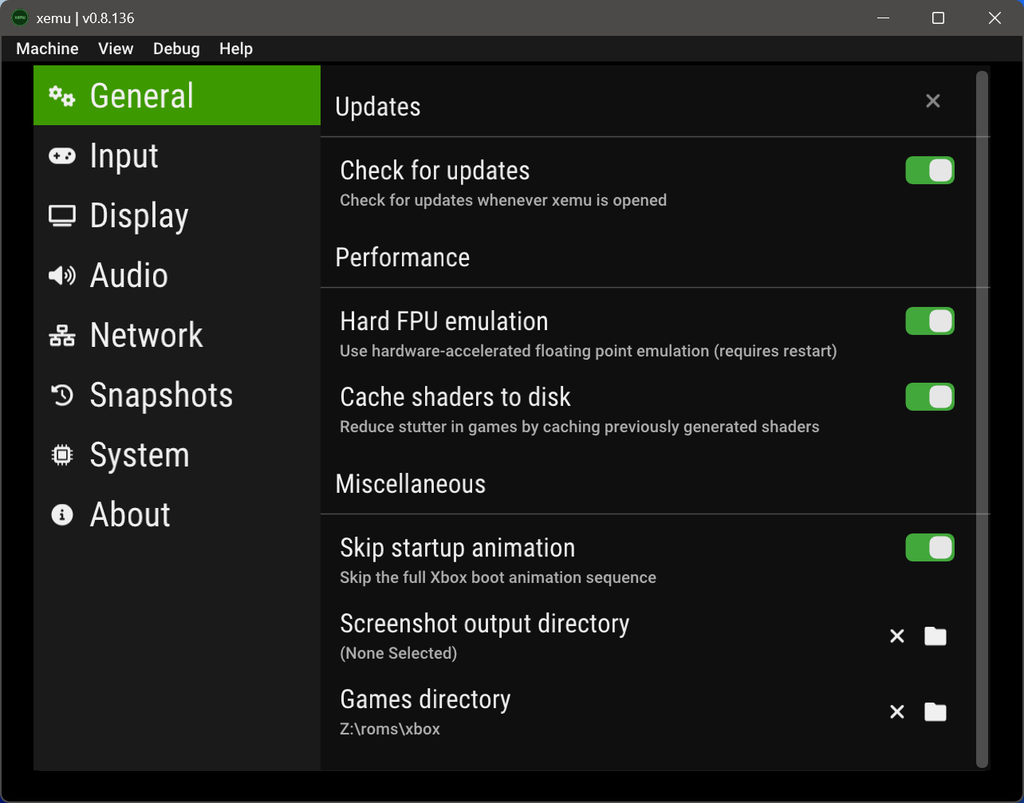Toggle Skip startup animation switch

coord(930,548)
